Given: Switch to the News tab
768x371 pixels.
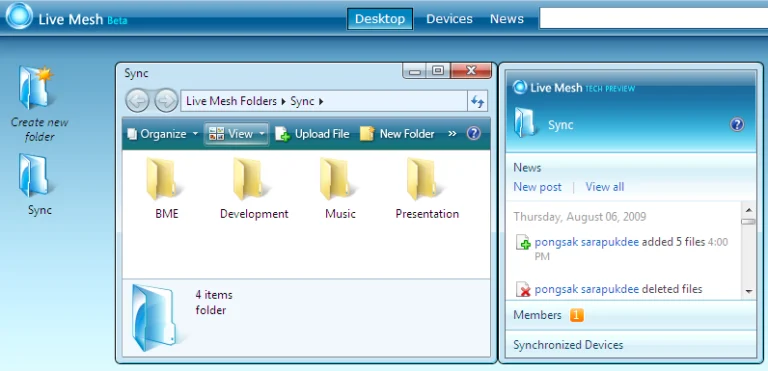Looking at the screenshot, I should point(507,19).
